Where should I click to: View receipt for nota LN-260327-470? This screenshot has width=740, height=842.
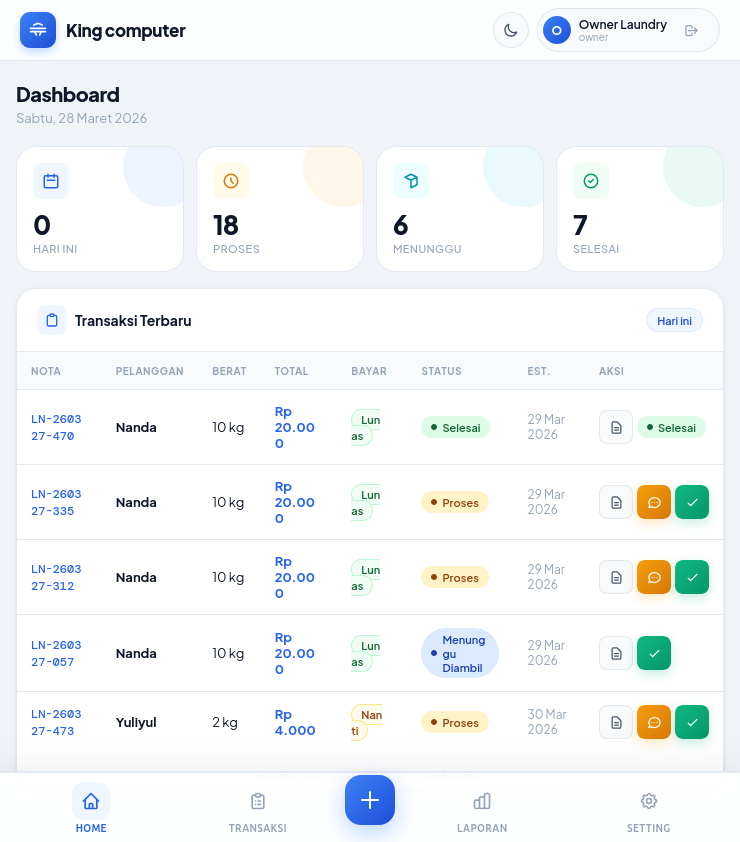coord(616,427)
